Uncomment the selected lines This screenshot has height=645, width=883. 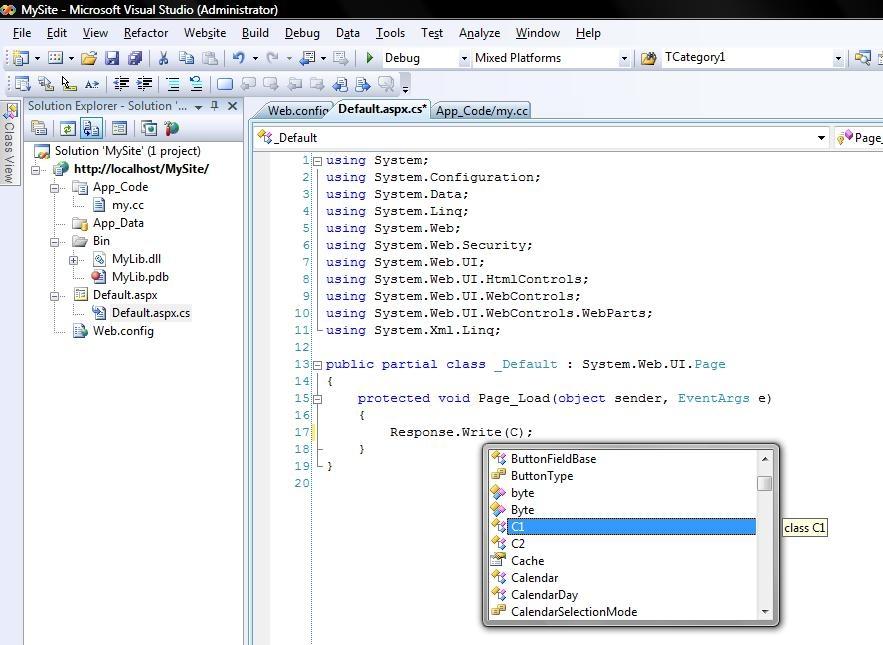[x=196, y=84]
